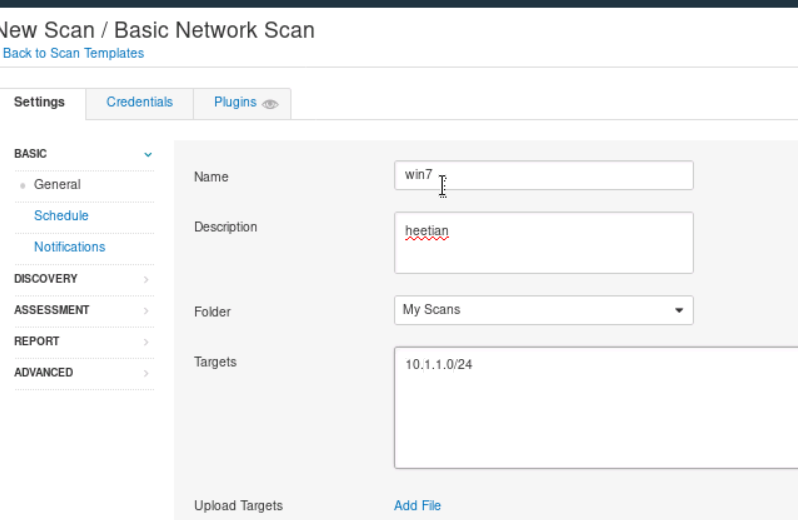
Task: Click the Targets text box
Action: 595,407
